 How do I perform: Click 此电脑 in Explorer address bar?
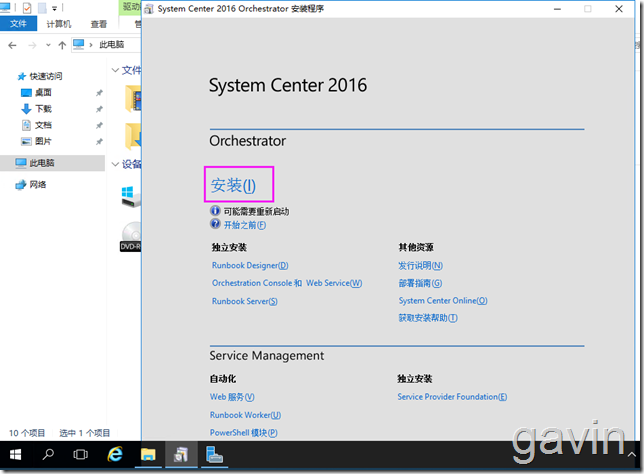coord(111,44)
